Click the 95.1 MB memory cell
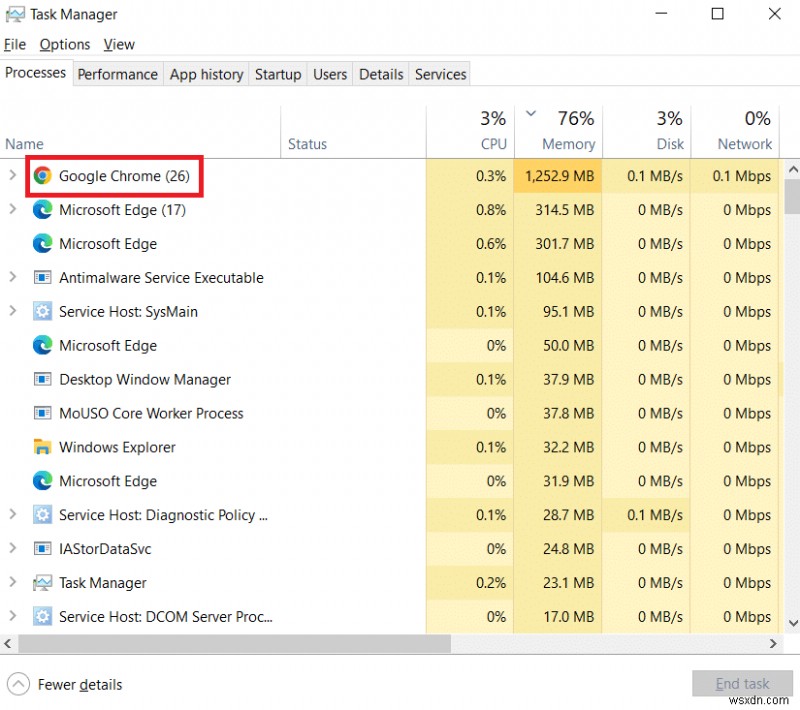 click(x=558, y=312)
